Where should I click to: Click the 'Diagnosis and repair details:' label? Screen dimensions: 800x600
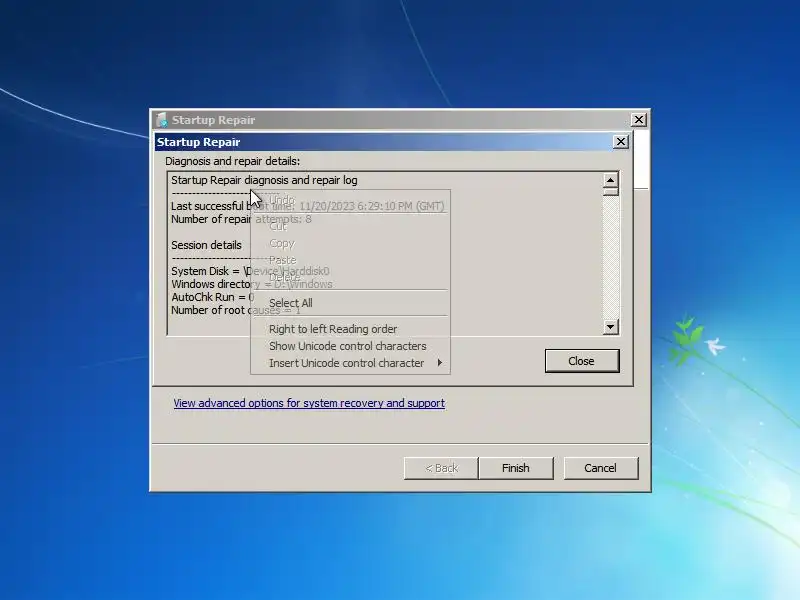[232, 161]
